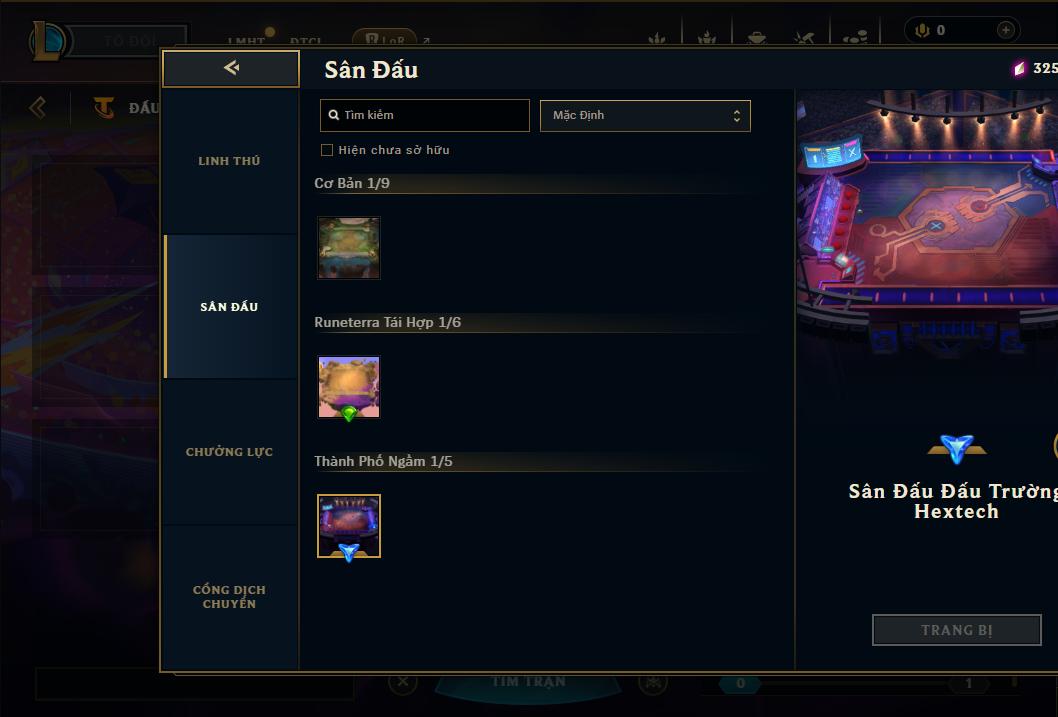
Task: Open the Linh Thú tab
Action: [229, 161]
